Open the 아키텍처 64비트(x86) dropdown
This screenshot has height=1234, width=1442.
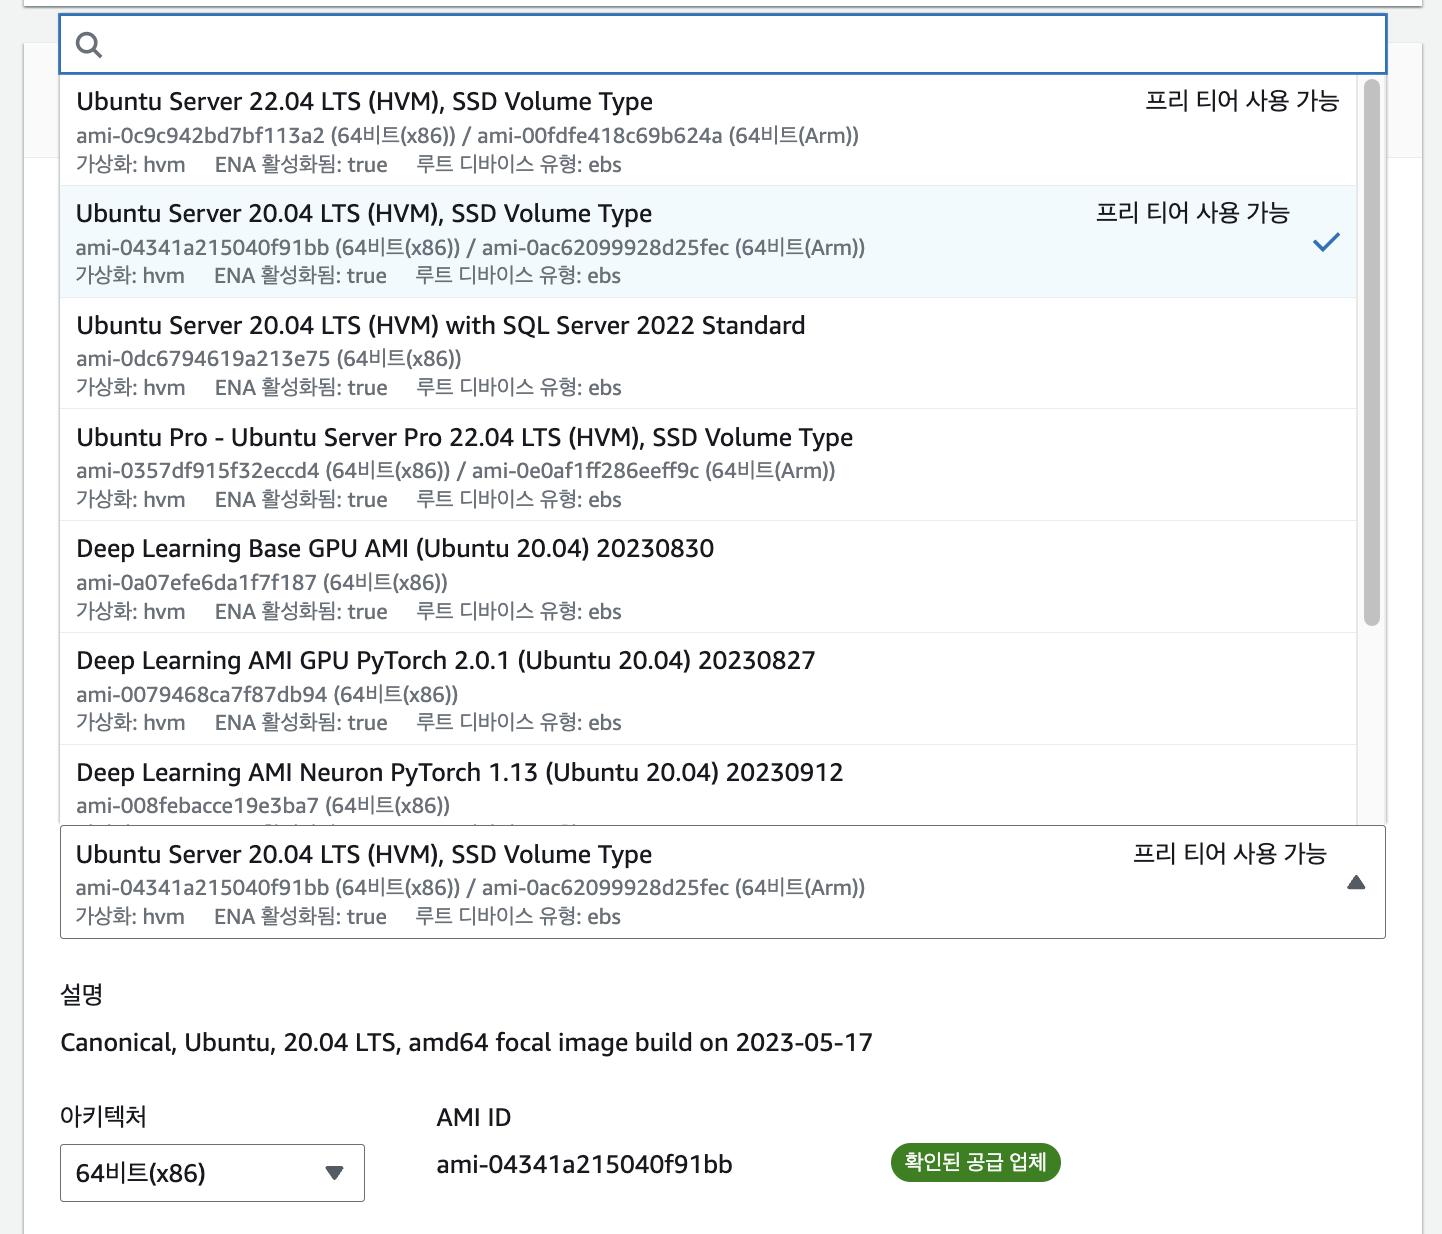tap(212, 1173)
